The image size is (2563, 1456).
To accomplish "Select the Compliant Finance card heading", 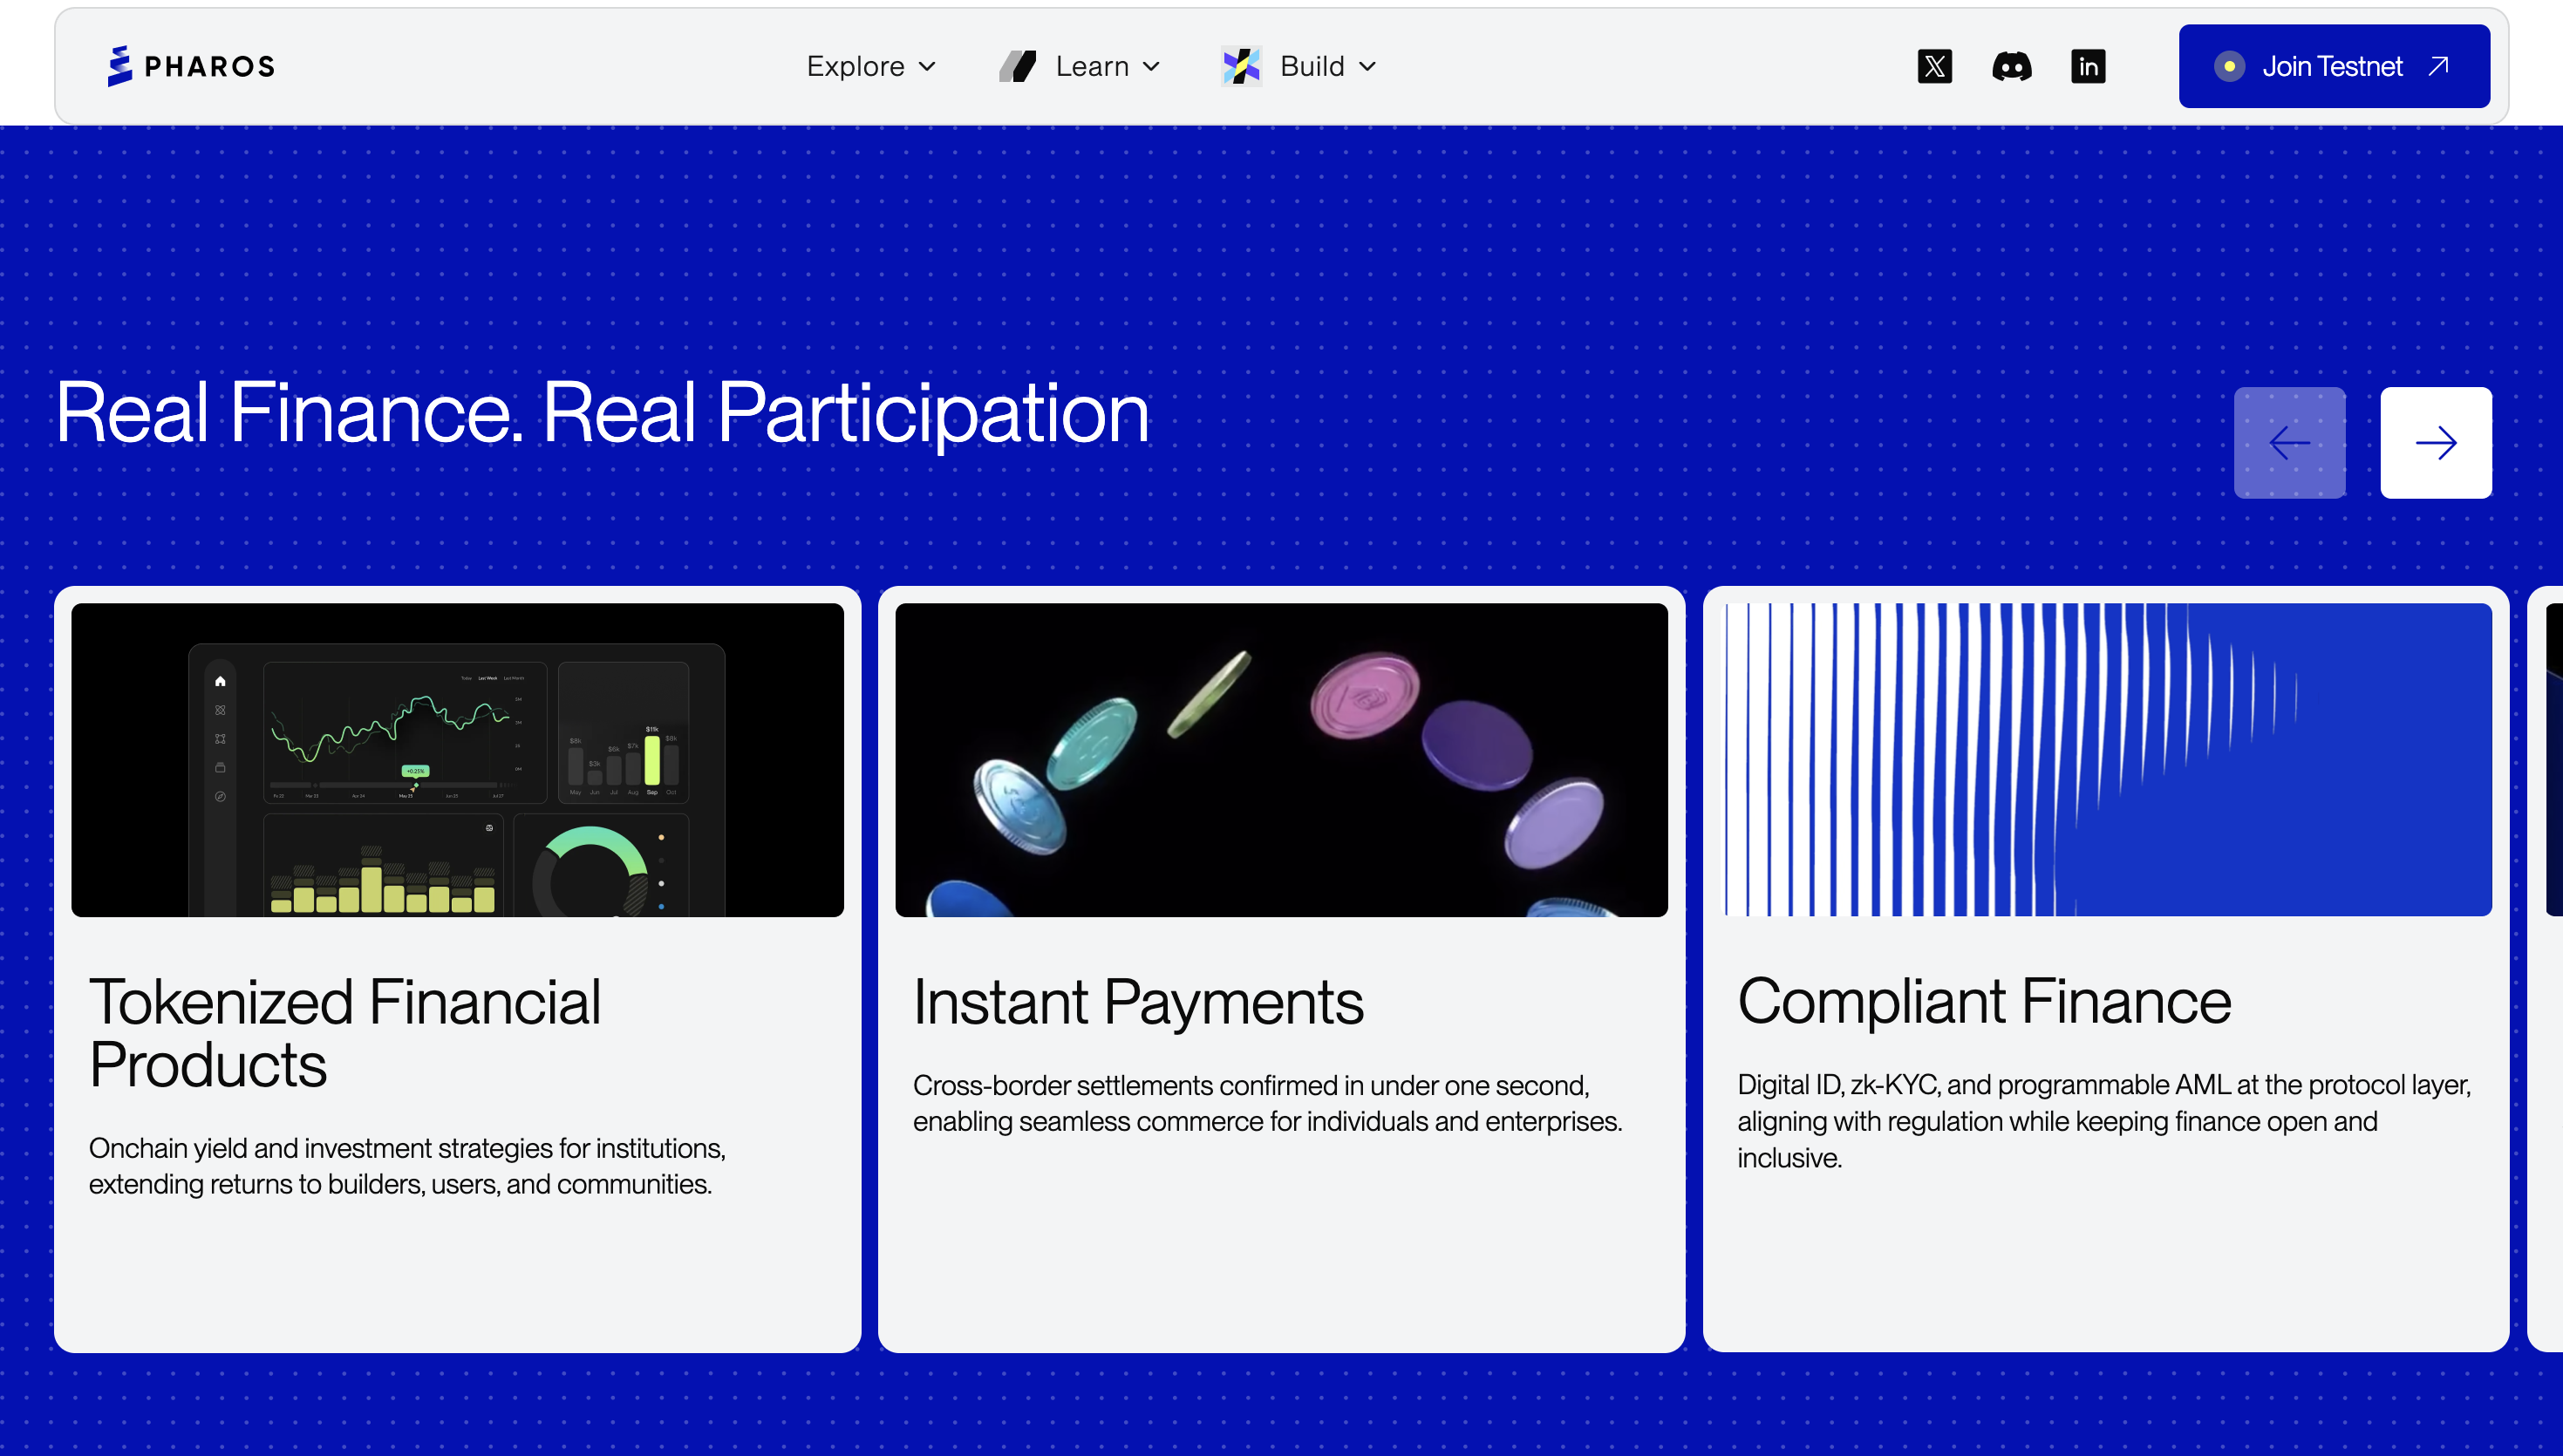I will (1984, 1001).
